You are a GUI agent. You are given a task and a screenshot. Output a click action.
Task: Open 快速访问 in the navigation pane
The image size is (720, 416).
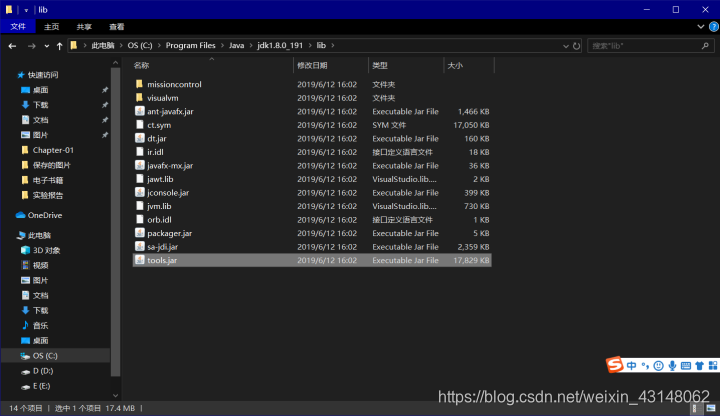43,75
